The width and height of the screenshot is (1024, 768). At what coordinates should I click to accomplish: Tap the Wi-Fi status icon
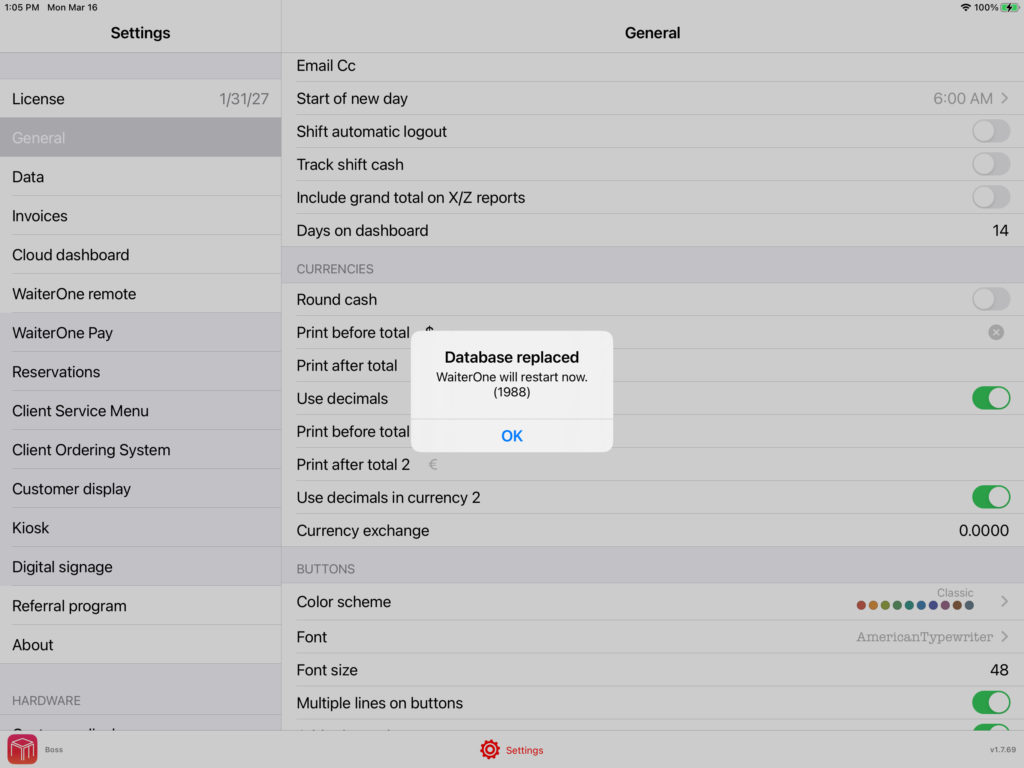[965, 7]
